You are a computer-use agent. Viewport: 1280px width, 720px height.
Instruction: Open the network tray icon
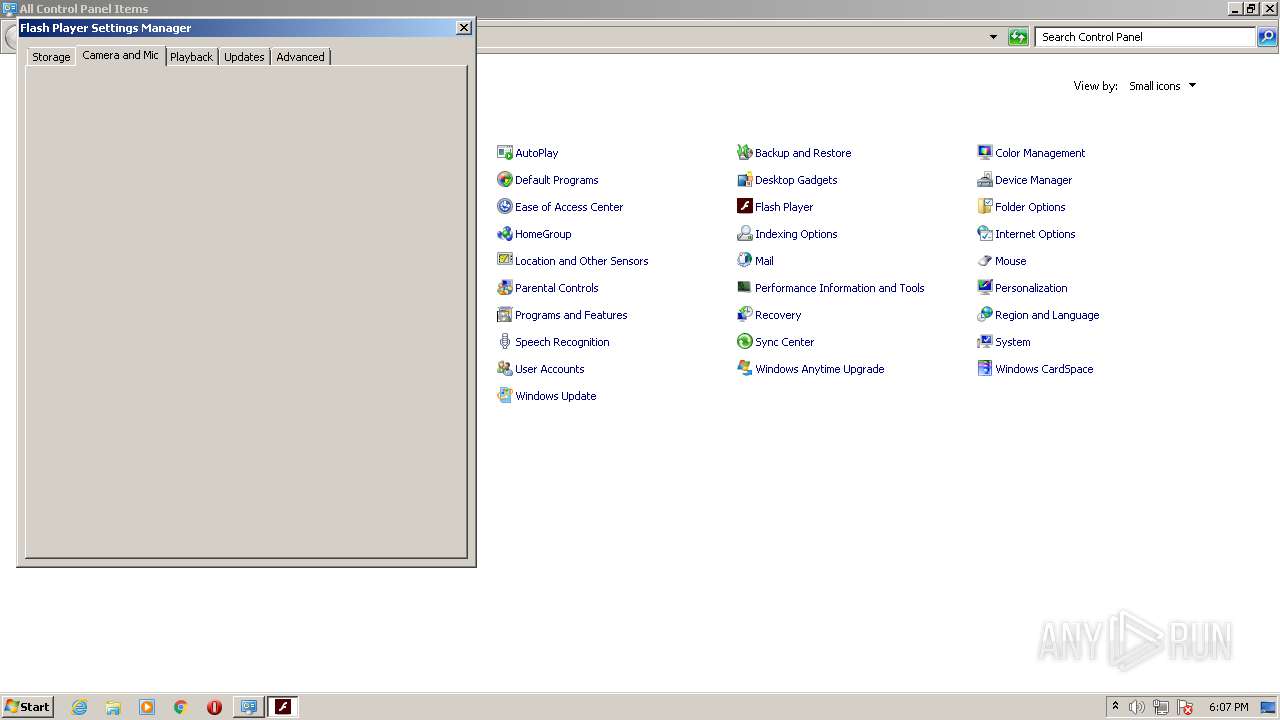[1161, 707]
